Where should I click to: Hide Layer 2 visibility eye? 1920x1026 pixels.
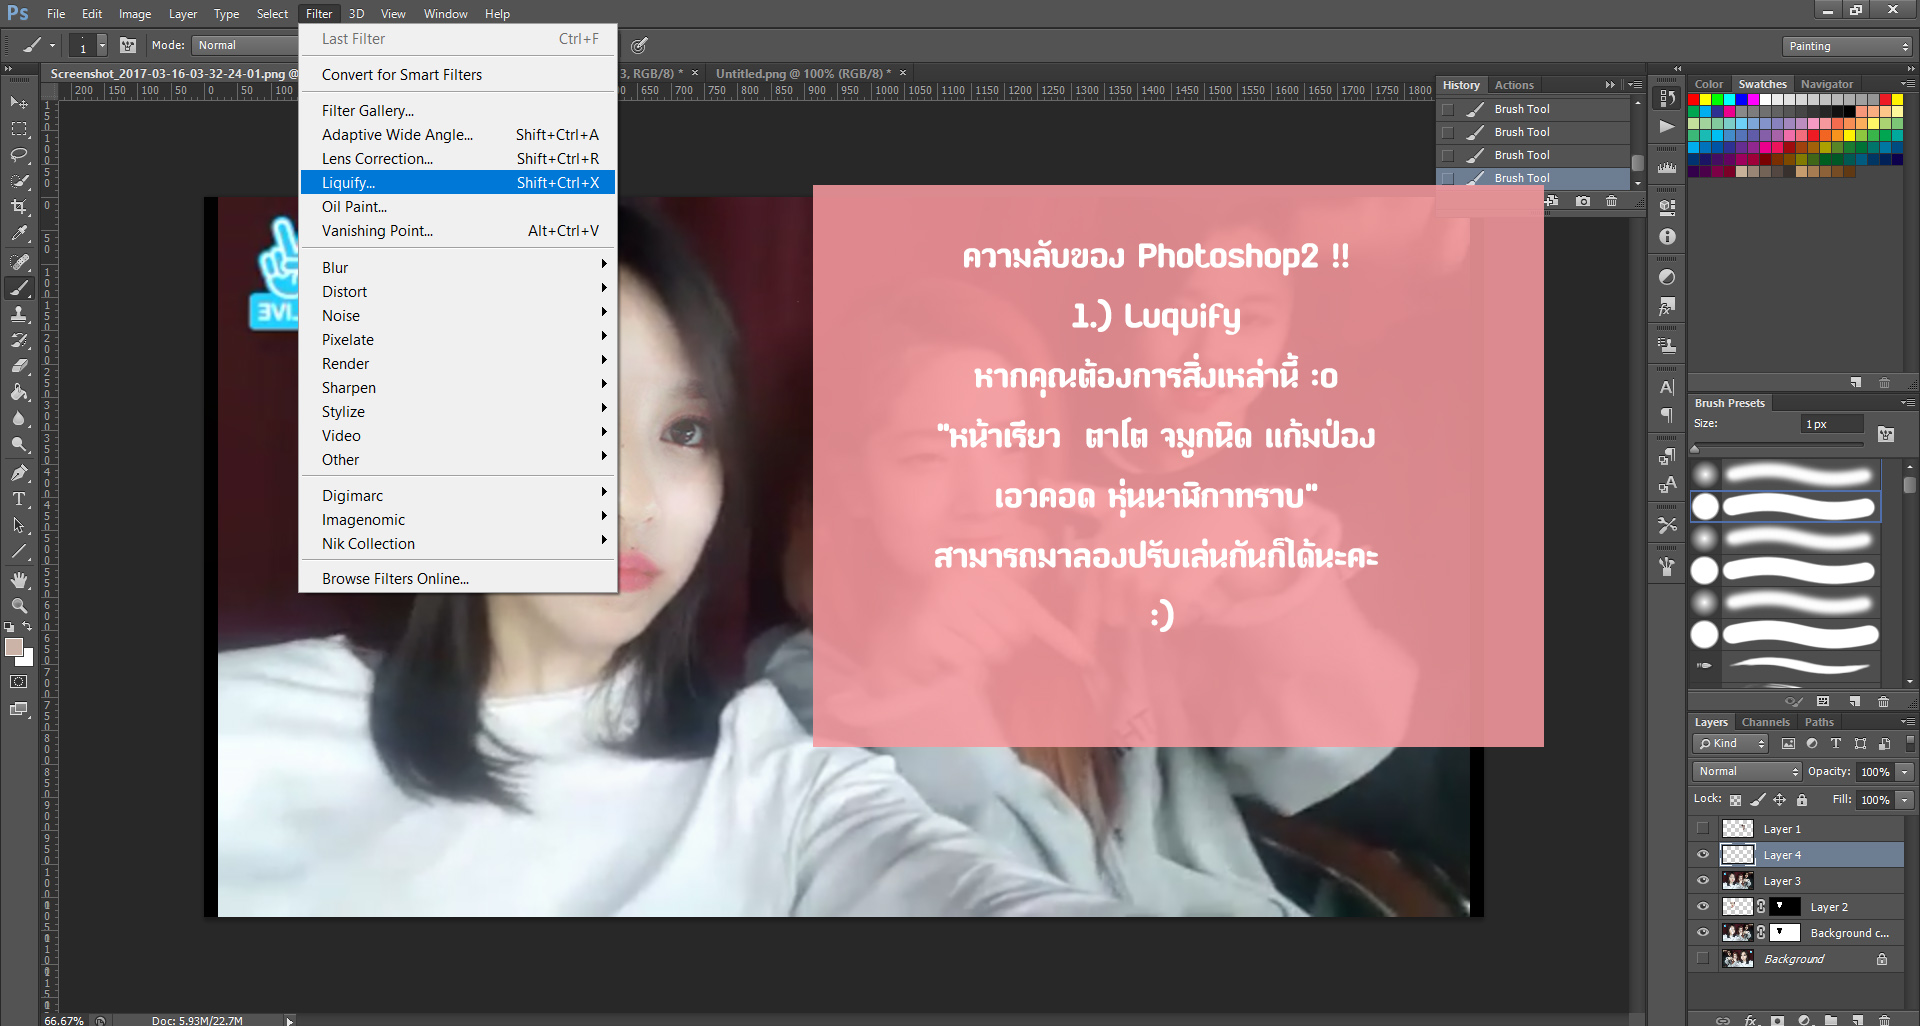[x=1703, y=907]
